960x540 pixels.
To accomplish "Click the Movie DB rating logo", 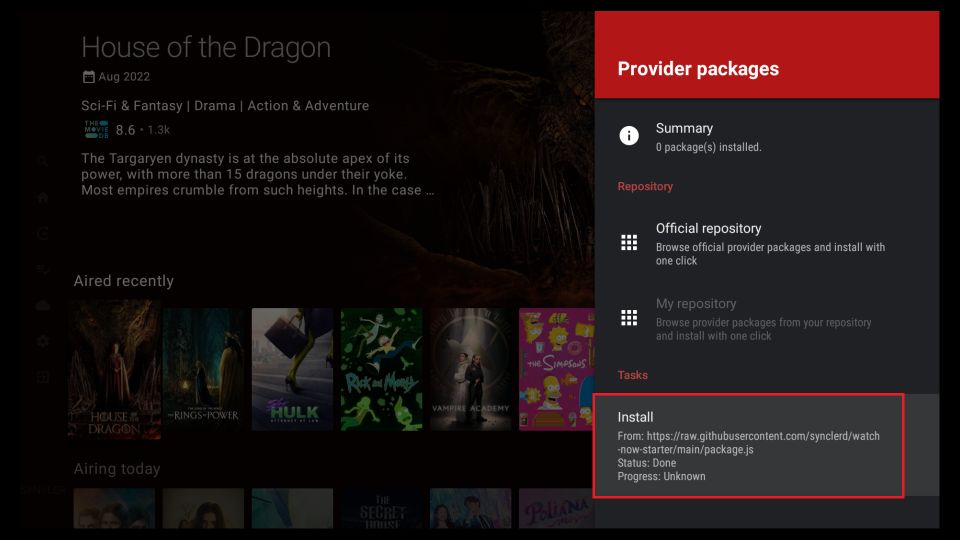I will [x=96, y=129].
